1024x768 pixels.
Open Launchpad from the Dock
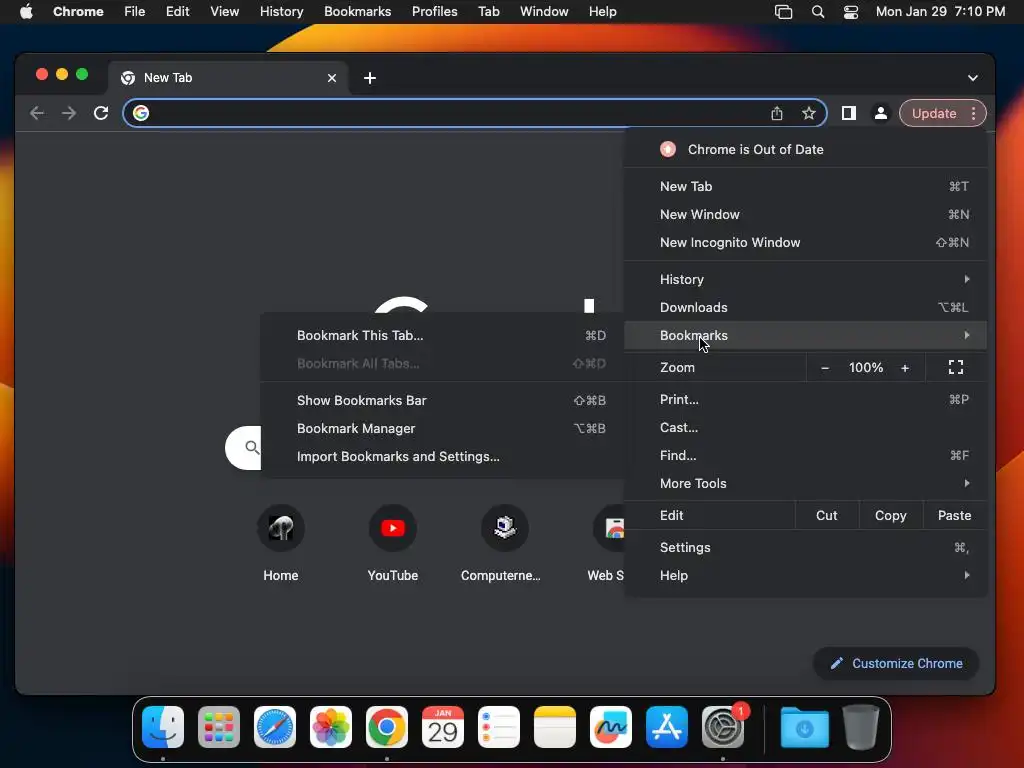219,727
